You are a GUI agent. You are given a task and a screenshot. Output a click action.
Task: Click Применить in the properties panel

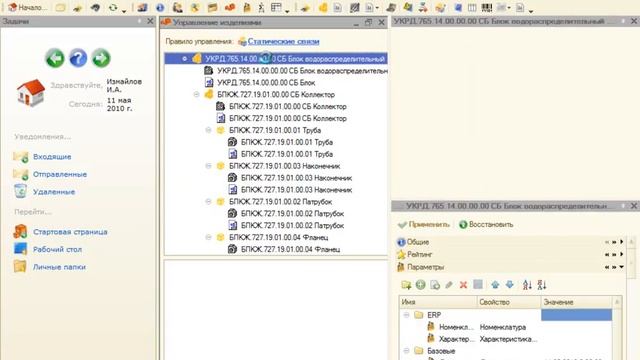click(x=424, y=224)
